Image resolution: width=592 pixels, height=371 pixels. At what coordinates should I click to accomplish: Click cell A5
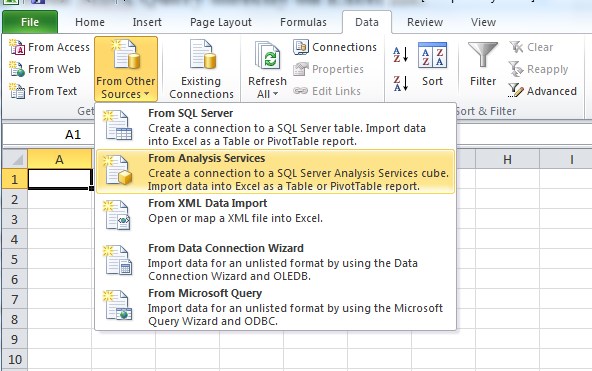pos(60,259)
